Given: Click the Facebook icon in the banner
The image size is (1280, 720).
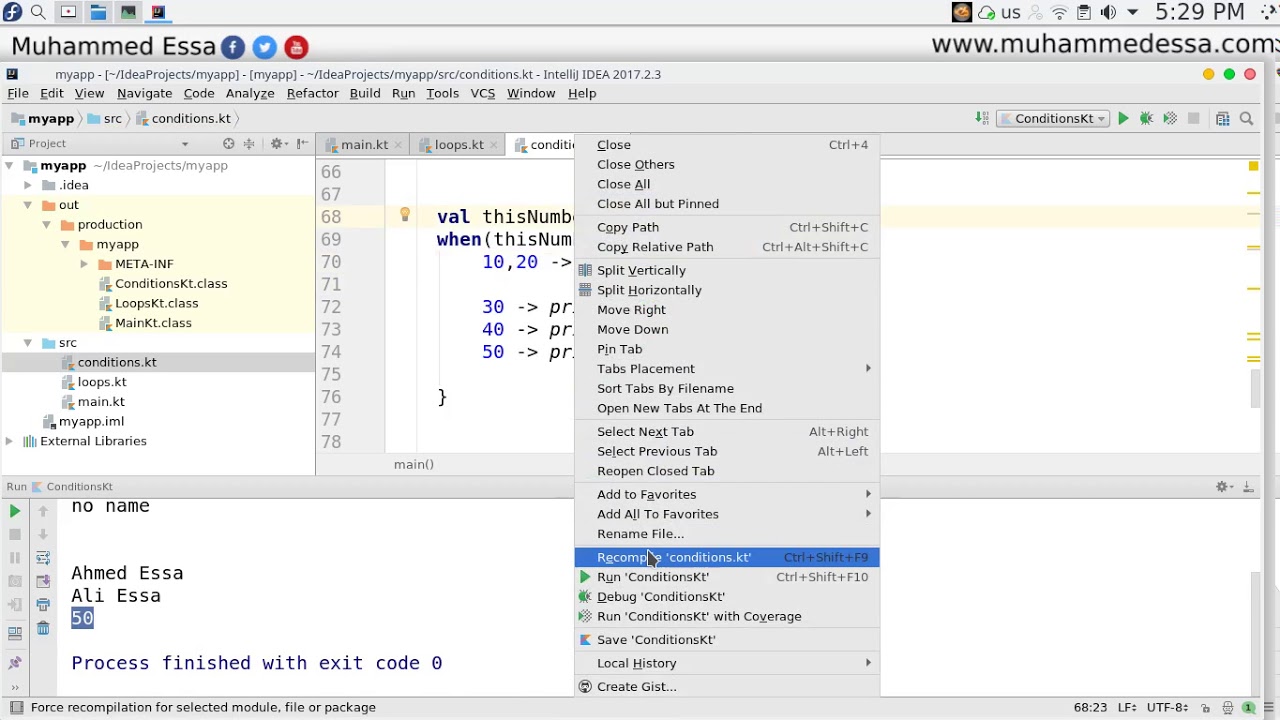Looking at the screenshot, I should pos(232,47).
